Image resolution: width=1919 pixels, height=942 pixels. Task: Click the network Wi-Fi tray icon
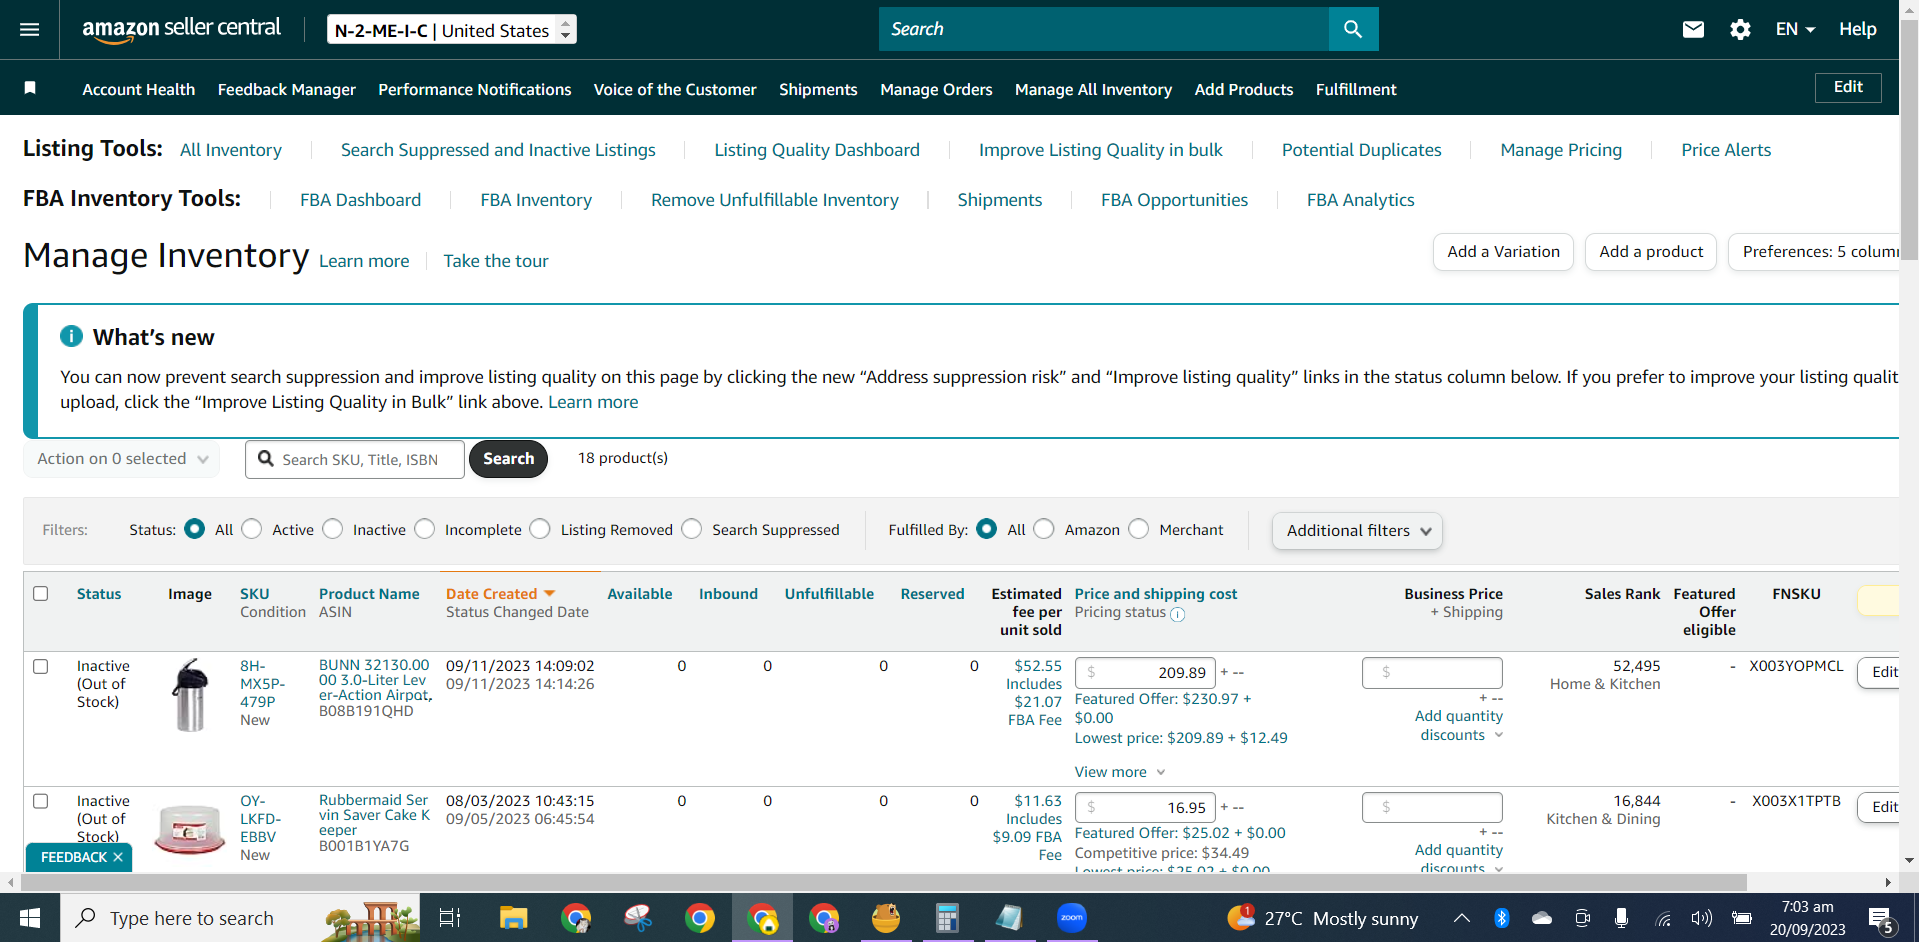click(x=1663, y=918)
